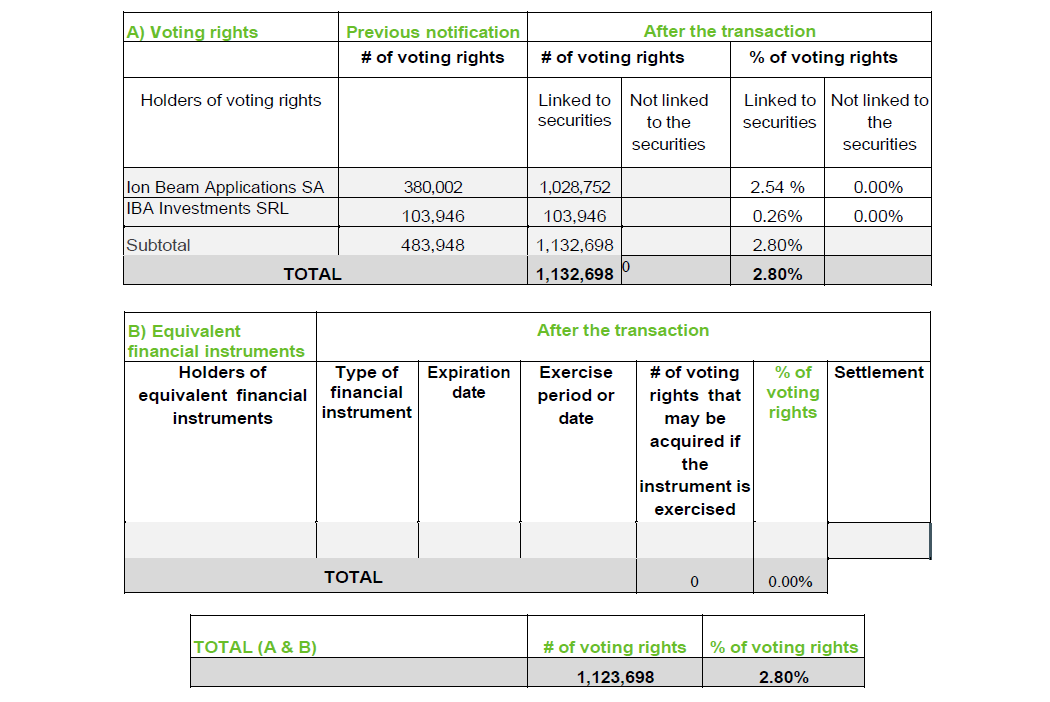
Task: Click the empty cell under Settlement
Action: pyautogui.click(x=879, y=540)
